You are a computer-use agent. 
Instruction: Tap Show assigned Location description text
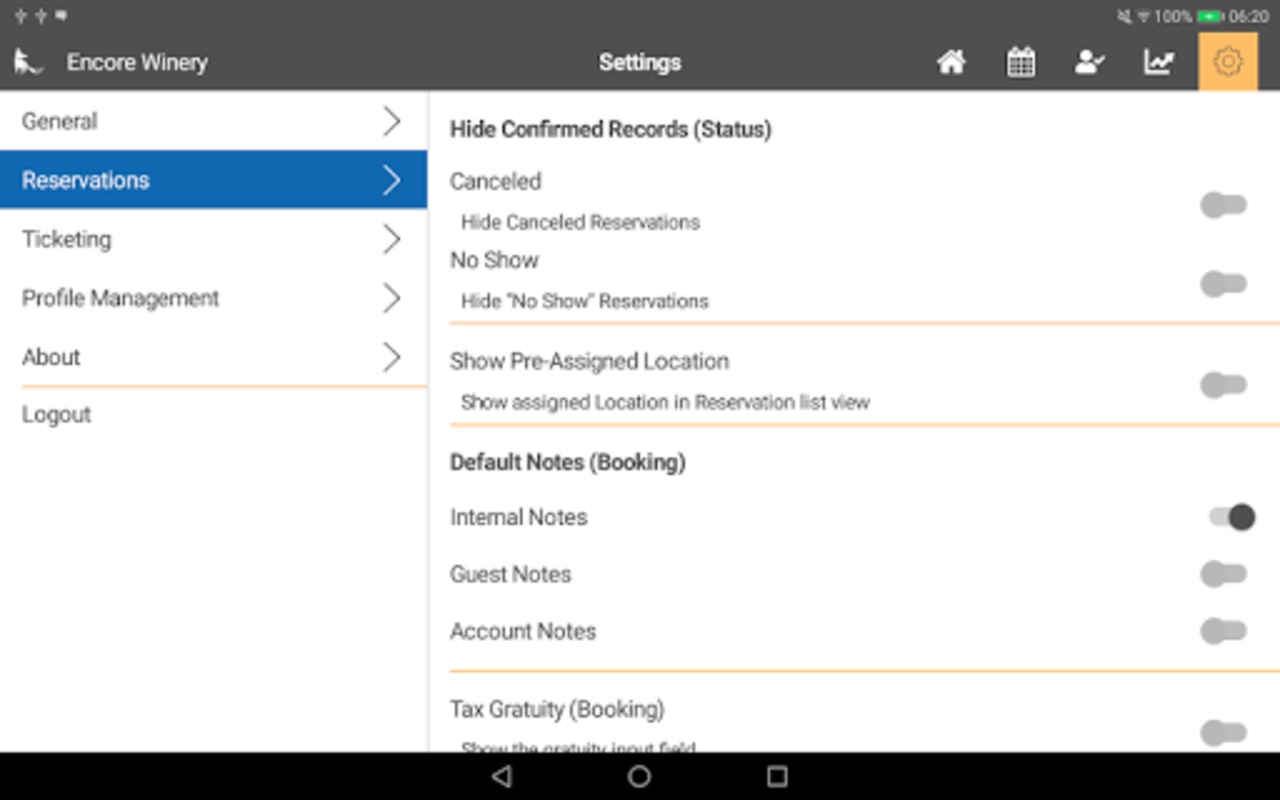point(665,402)
